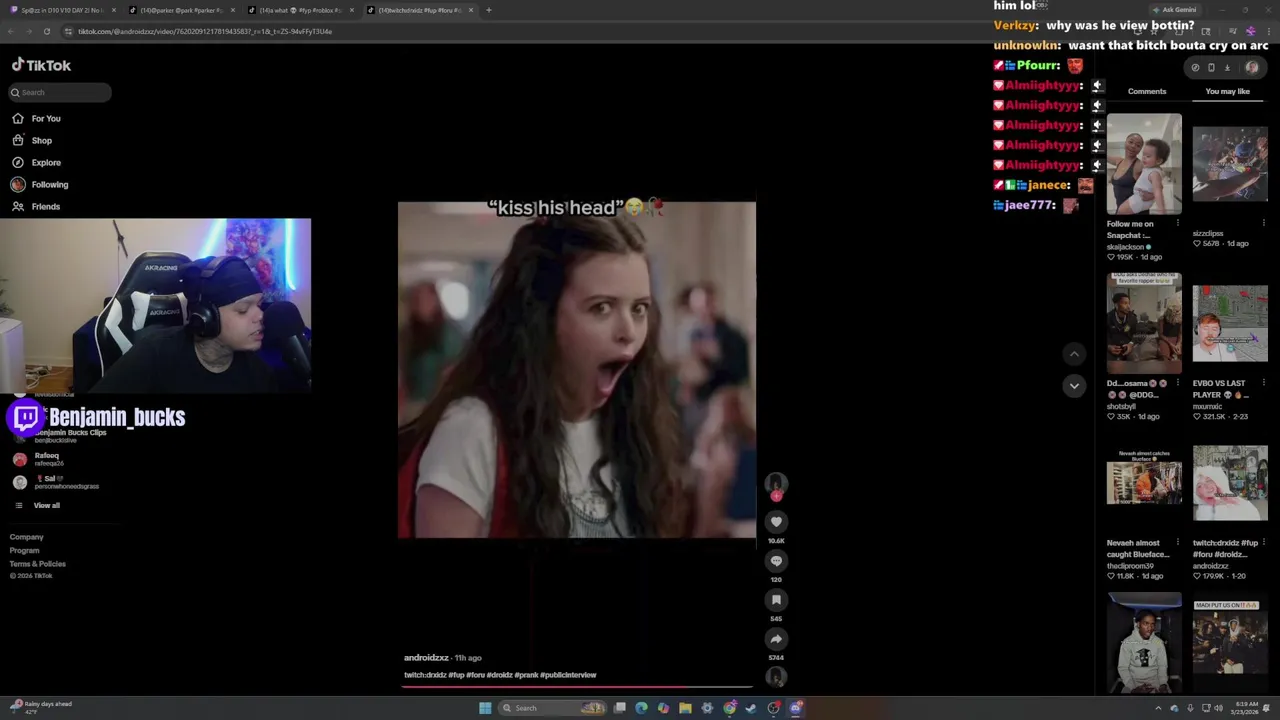Click the main video player

(577, 370)
